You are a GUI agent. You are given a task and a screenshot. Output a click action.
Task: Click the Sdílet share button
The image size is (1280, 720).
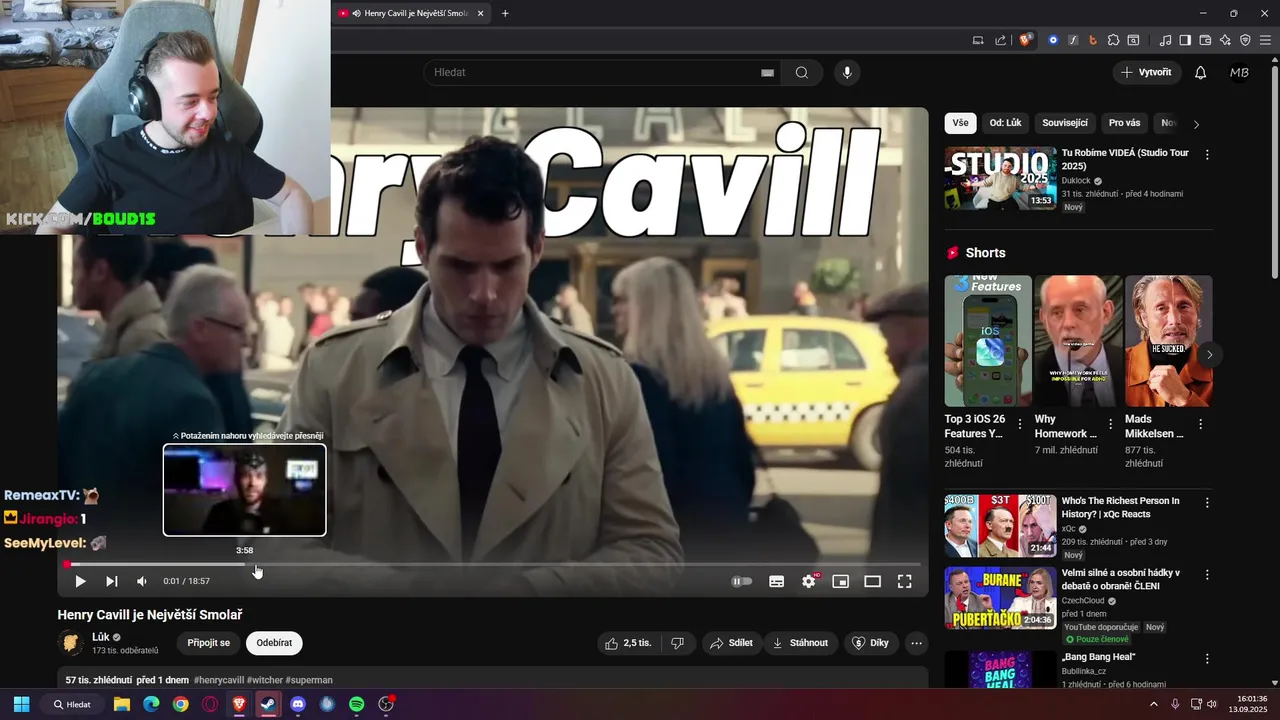pos(731,643)
